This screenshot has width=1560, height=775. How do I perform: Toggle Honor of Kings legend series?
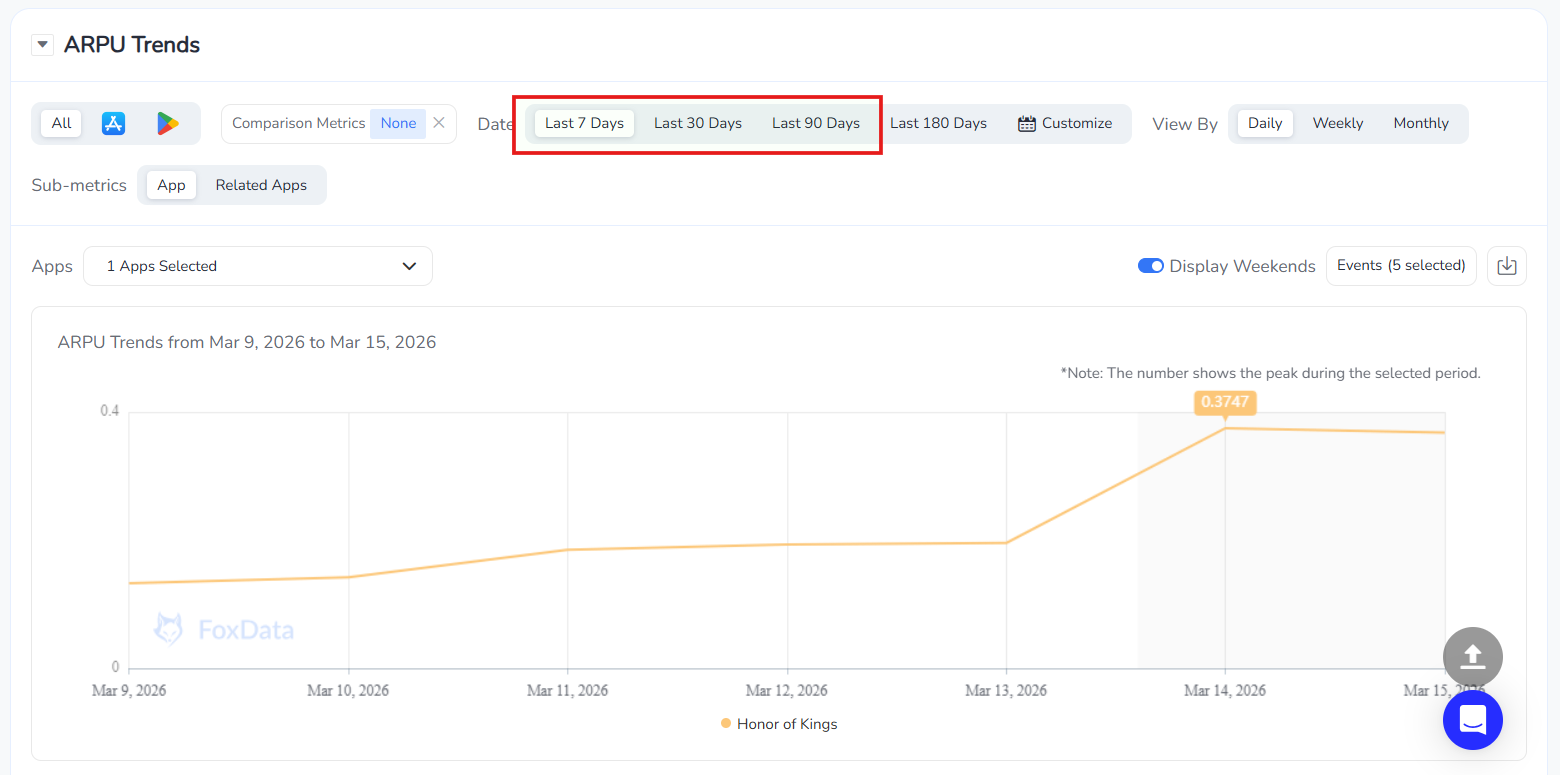pyautogui.click(x=779, y=724)
